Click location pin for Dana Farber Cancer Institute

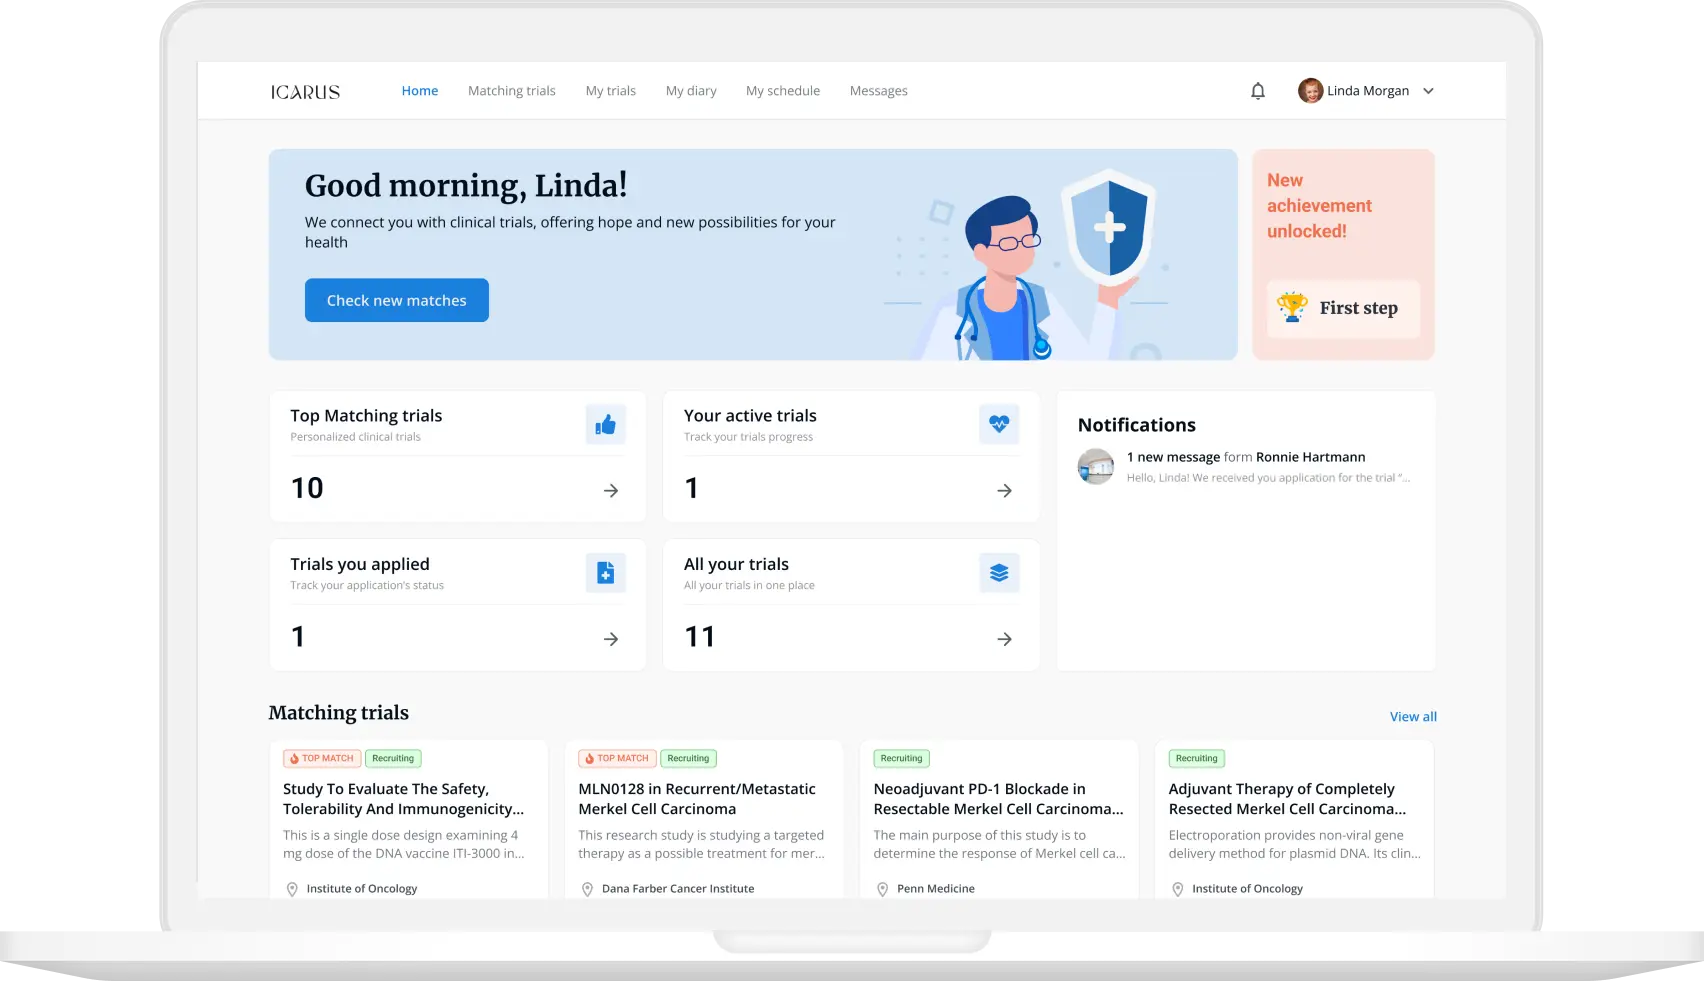point(587,889)
